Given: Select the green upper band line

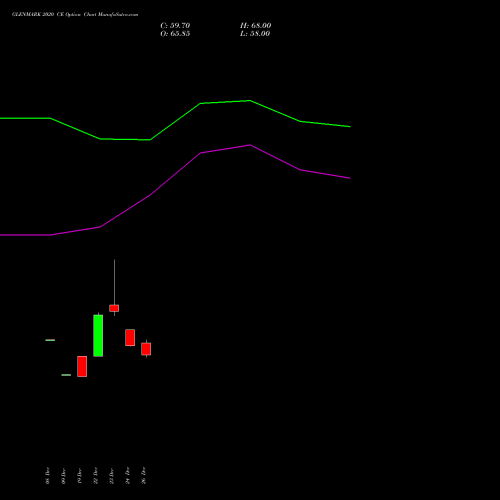Looking at the screenshot, I should (175, 121).
